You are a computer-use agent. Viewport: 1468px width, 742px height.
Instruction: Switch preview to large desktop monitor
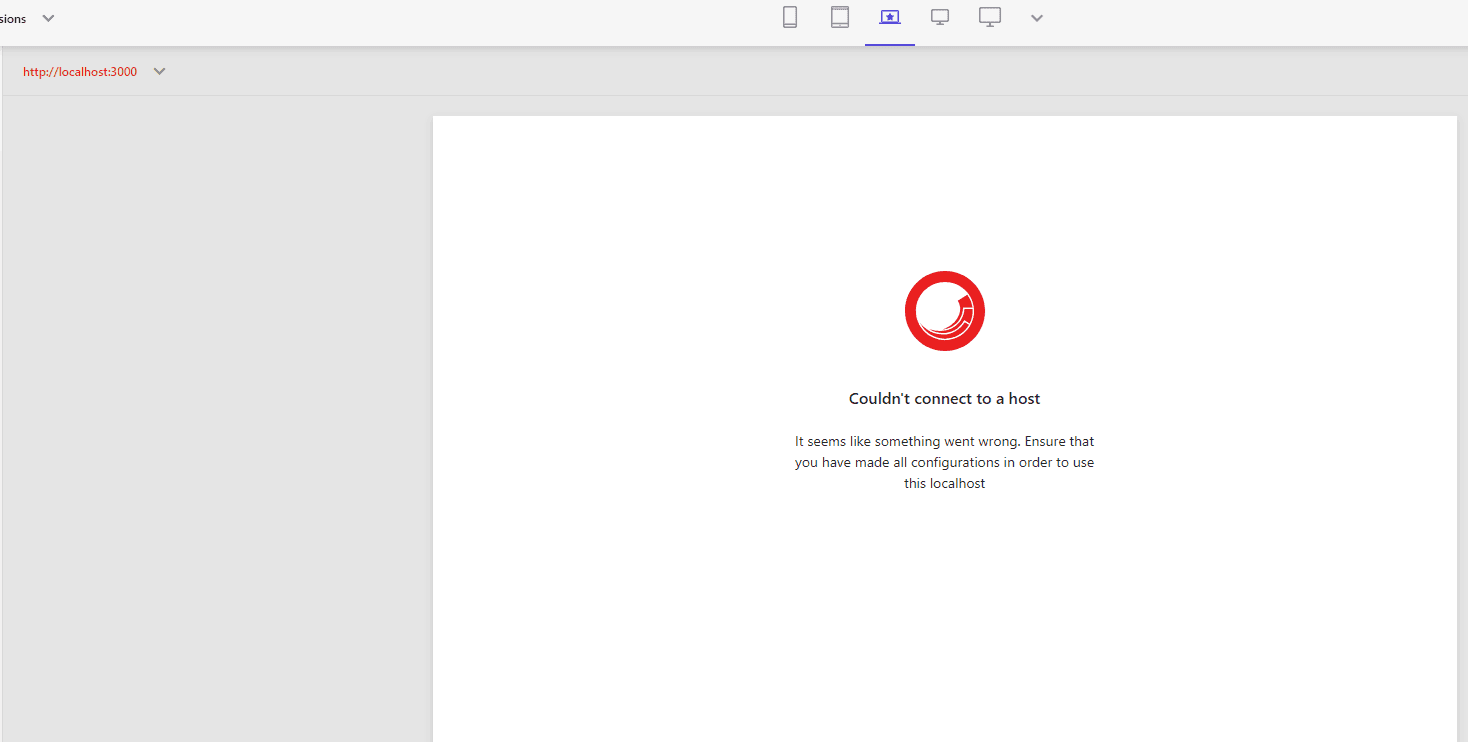[990, 17]
